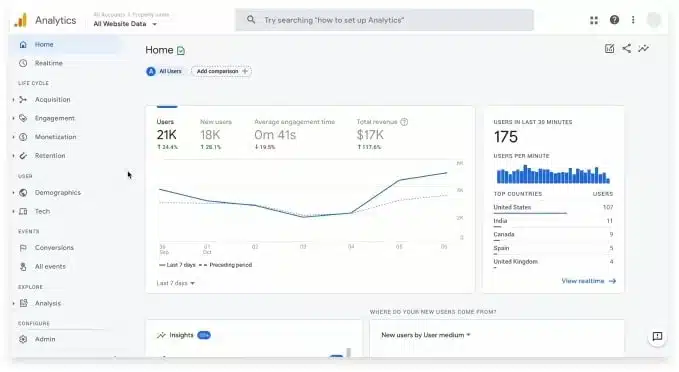Click the All Users segment chip
679x372 pixels.
tap(164, 71)
